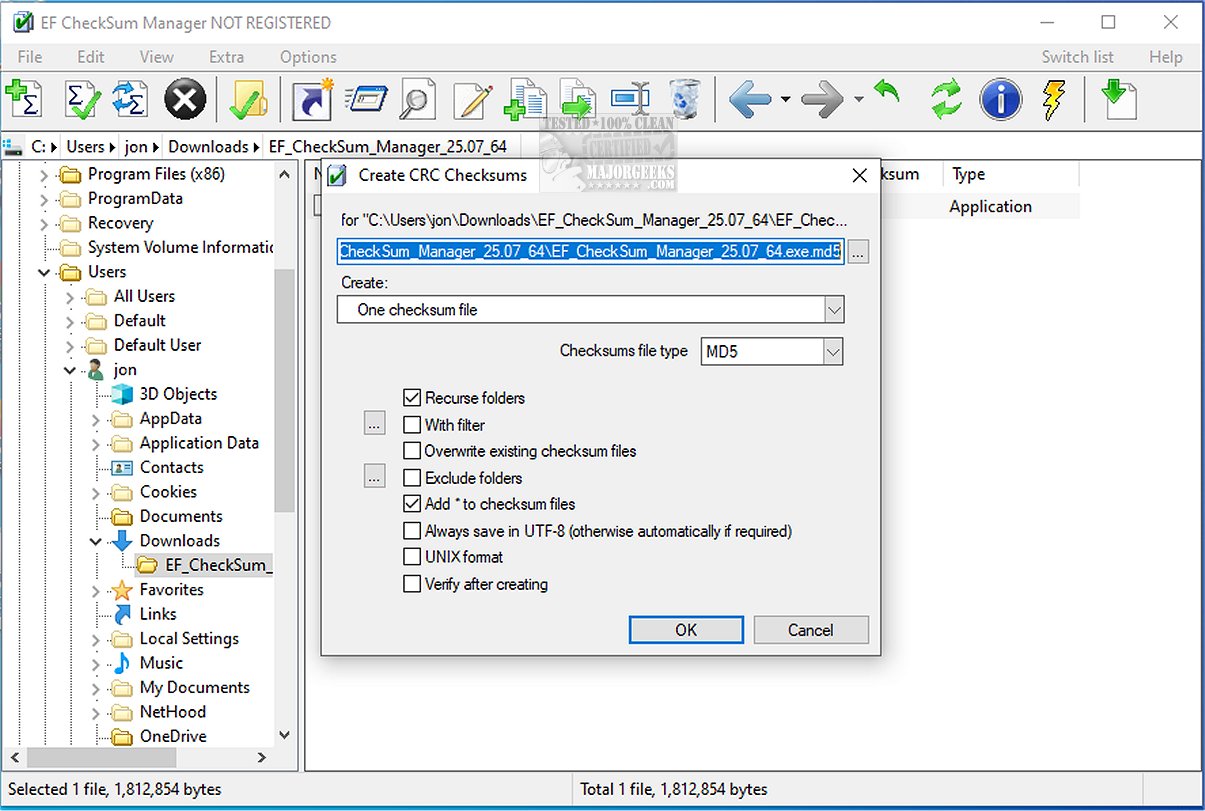This screenshot has height=811, width=1205.
Task: Collapse the Downloads tree node
Action: (96, 541)
